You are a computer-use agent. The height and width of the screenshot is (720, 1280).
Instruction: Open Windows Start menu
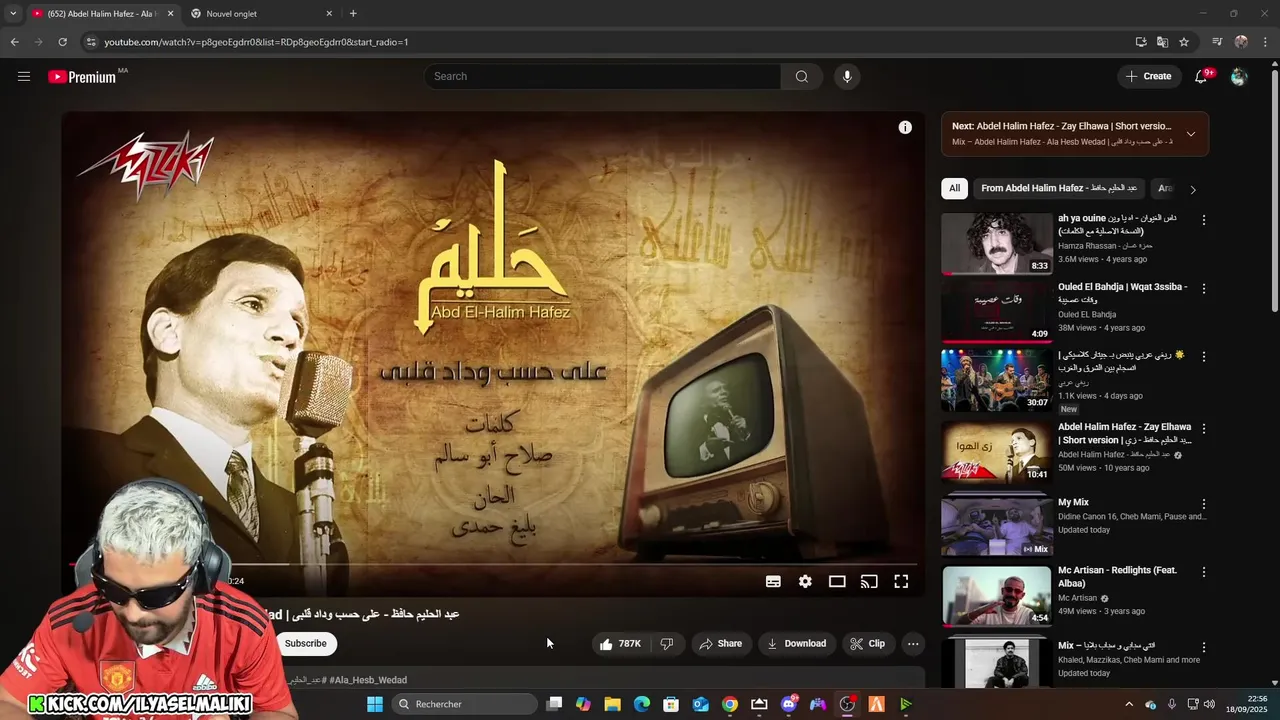coord(375,704)
